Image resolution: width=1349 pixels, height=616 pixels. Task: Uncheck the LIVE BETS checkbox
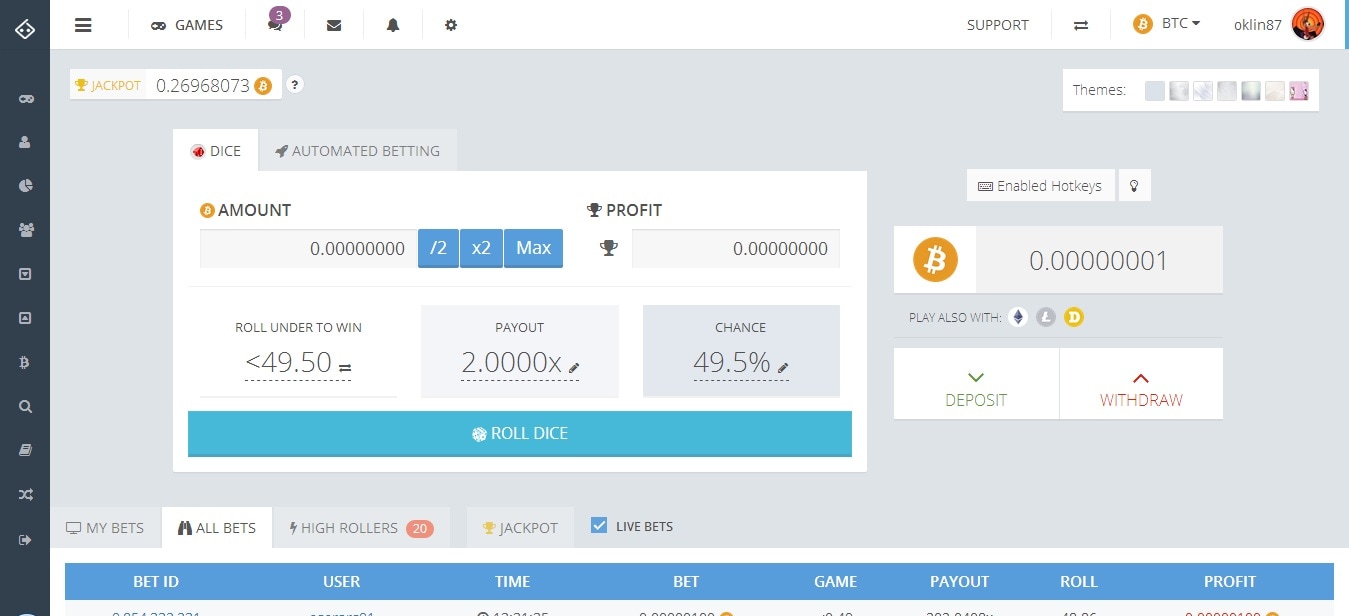599,525
